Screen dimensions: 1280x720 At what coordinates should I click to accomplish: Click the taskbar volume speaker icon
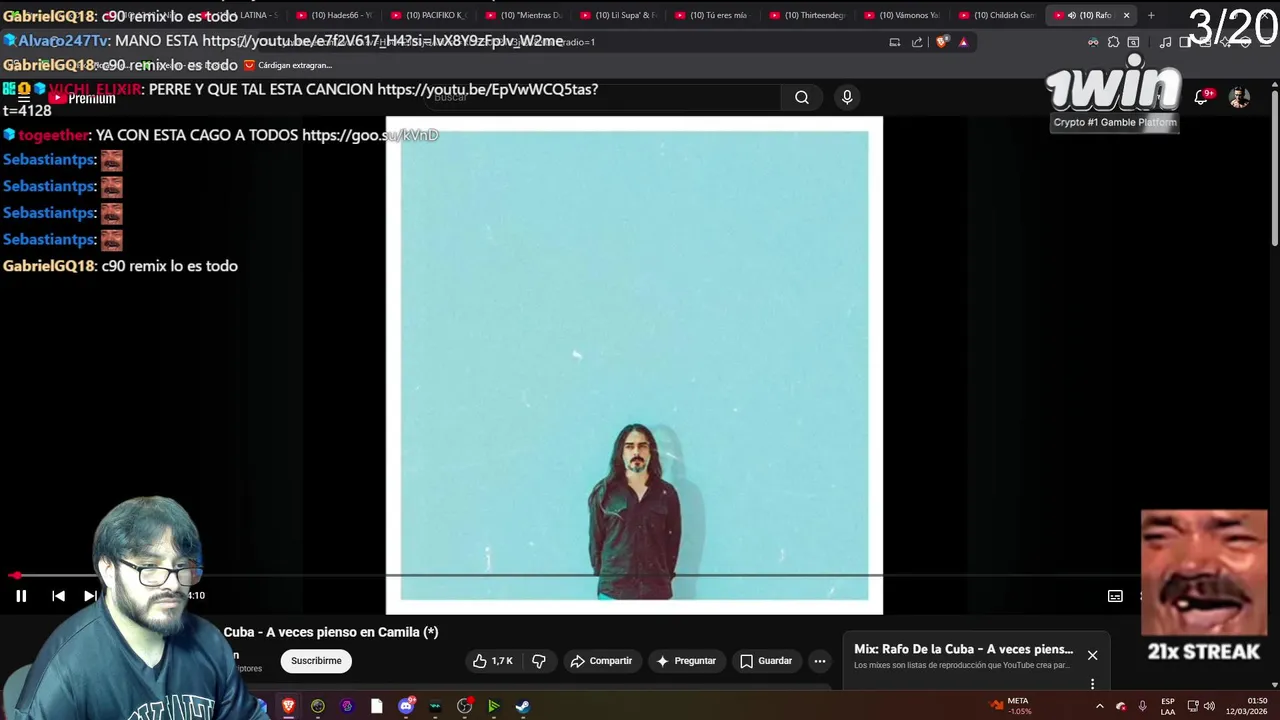click(1209, 706)
